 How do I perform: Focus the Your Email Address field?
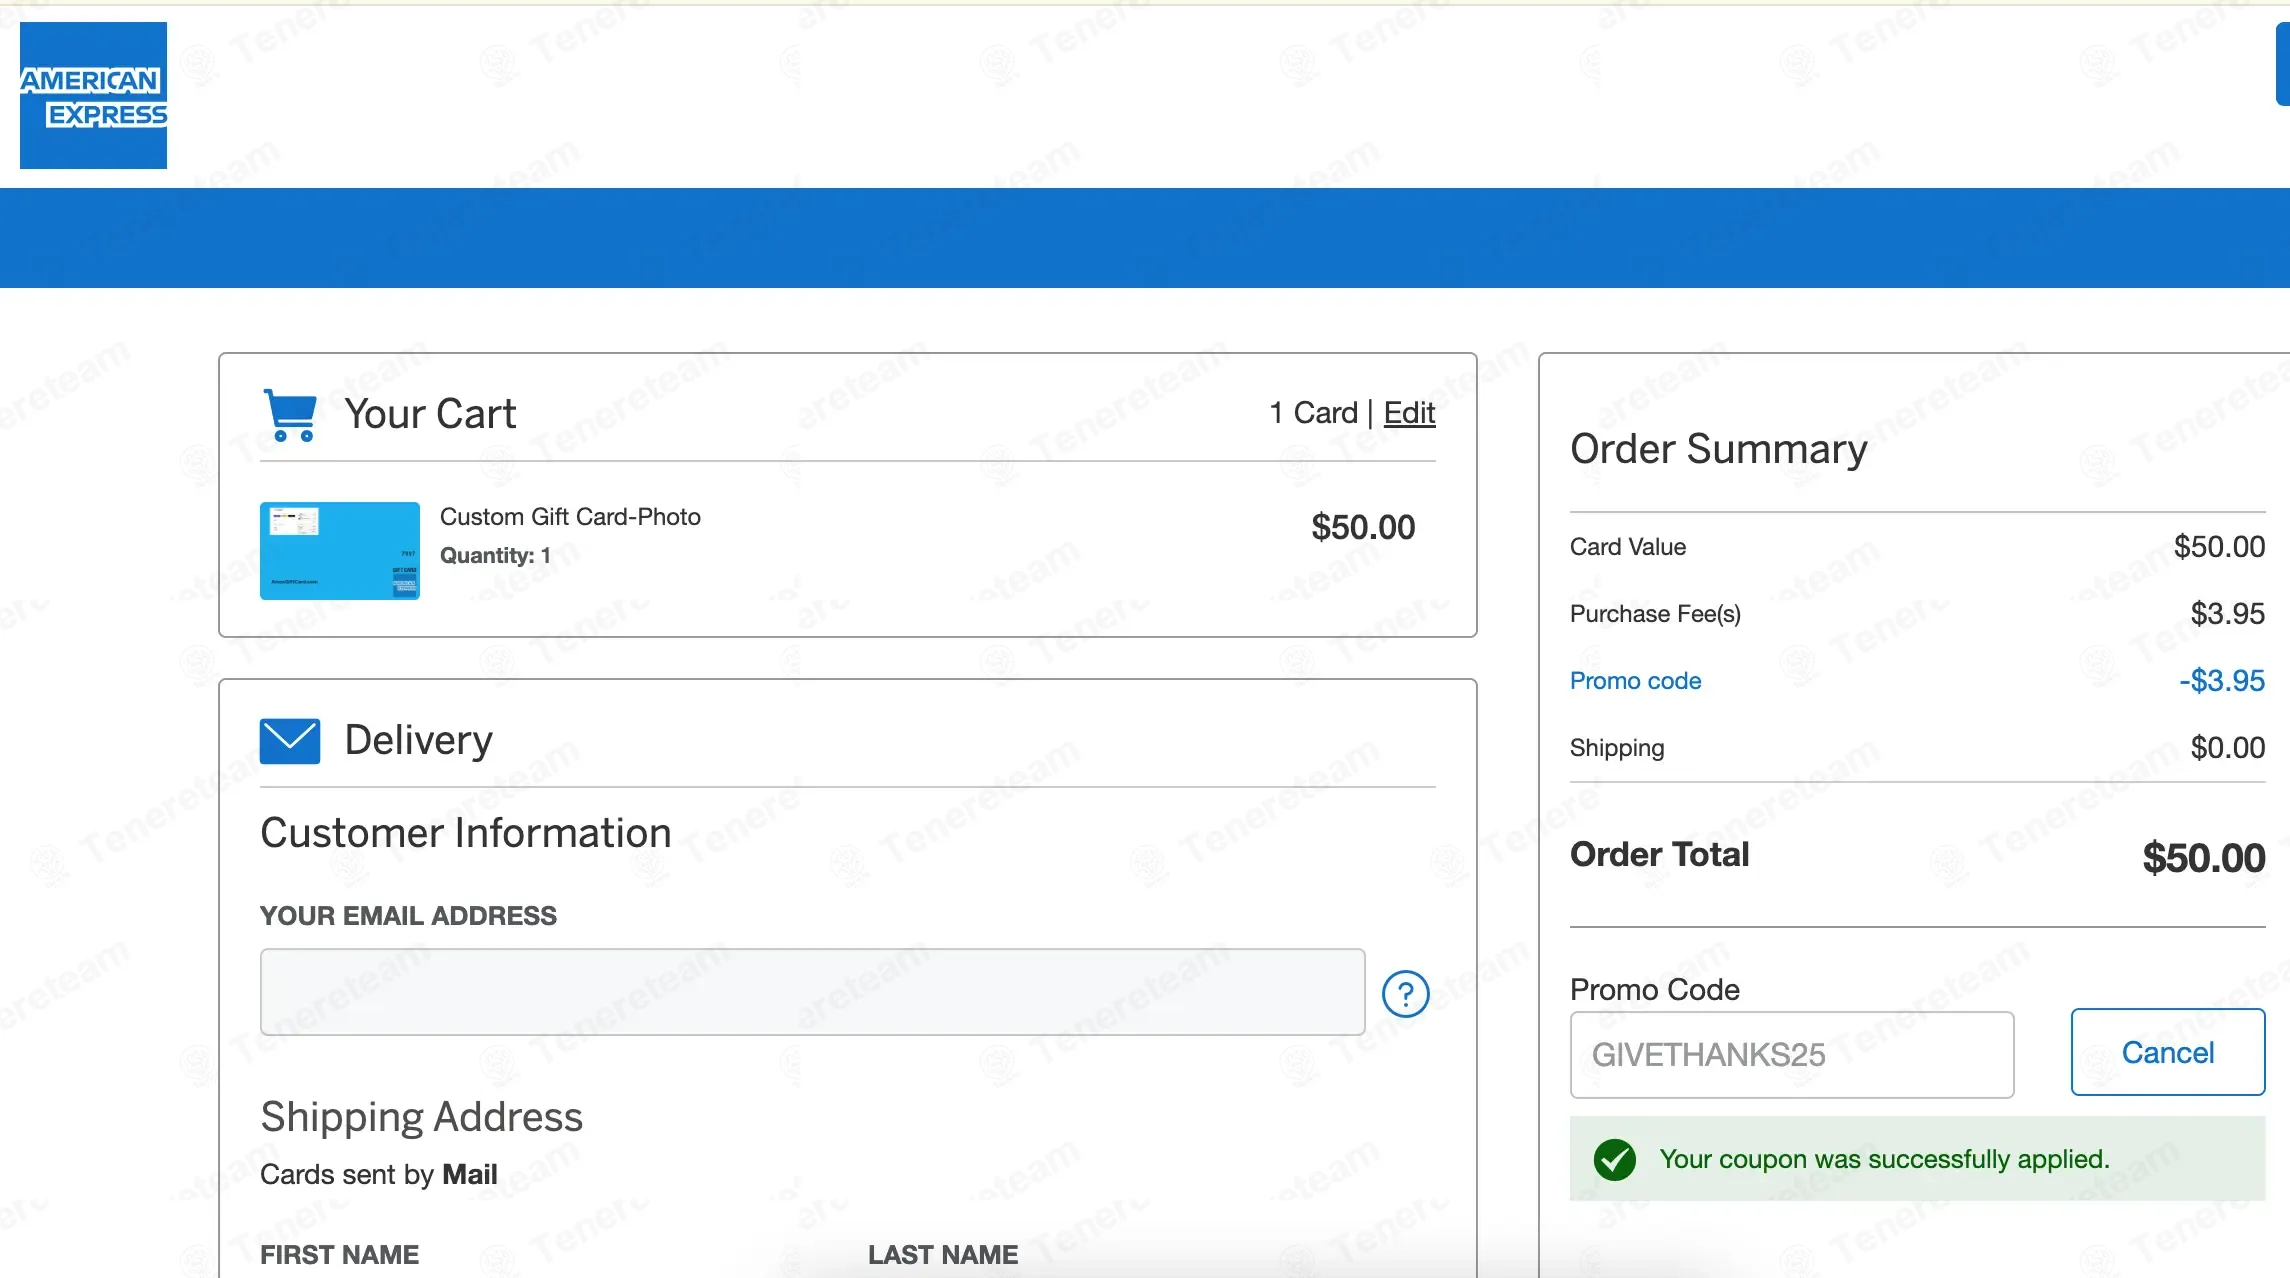pos(812,992)
